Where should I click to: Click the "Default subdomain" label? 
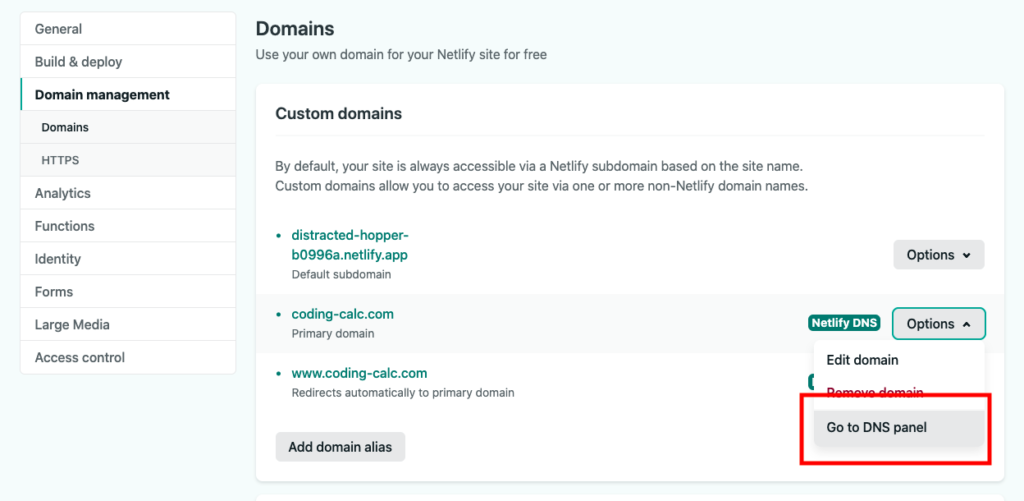coord(341,274)
